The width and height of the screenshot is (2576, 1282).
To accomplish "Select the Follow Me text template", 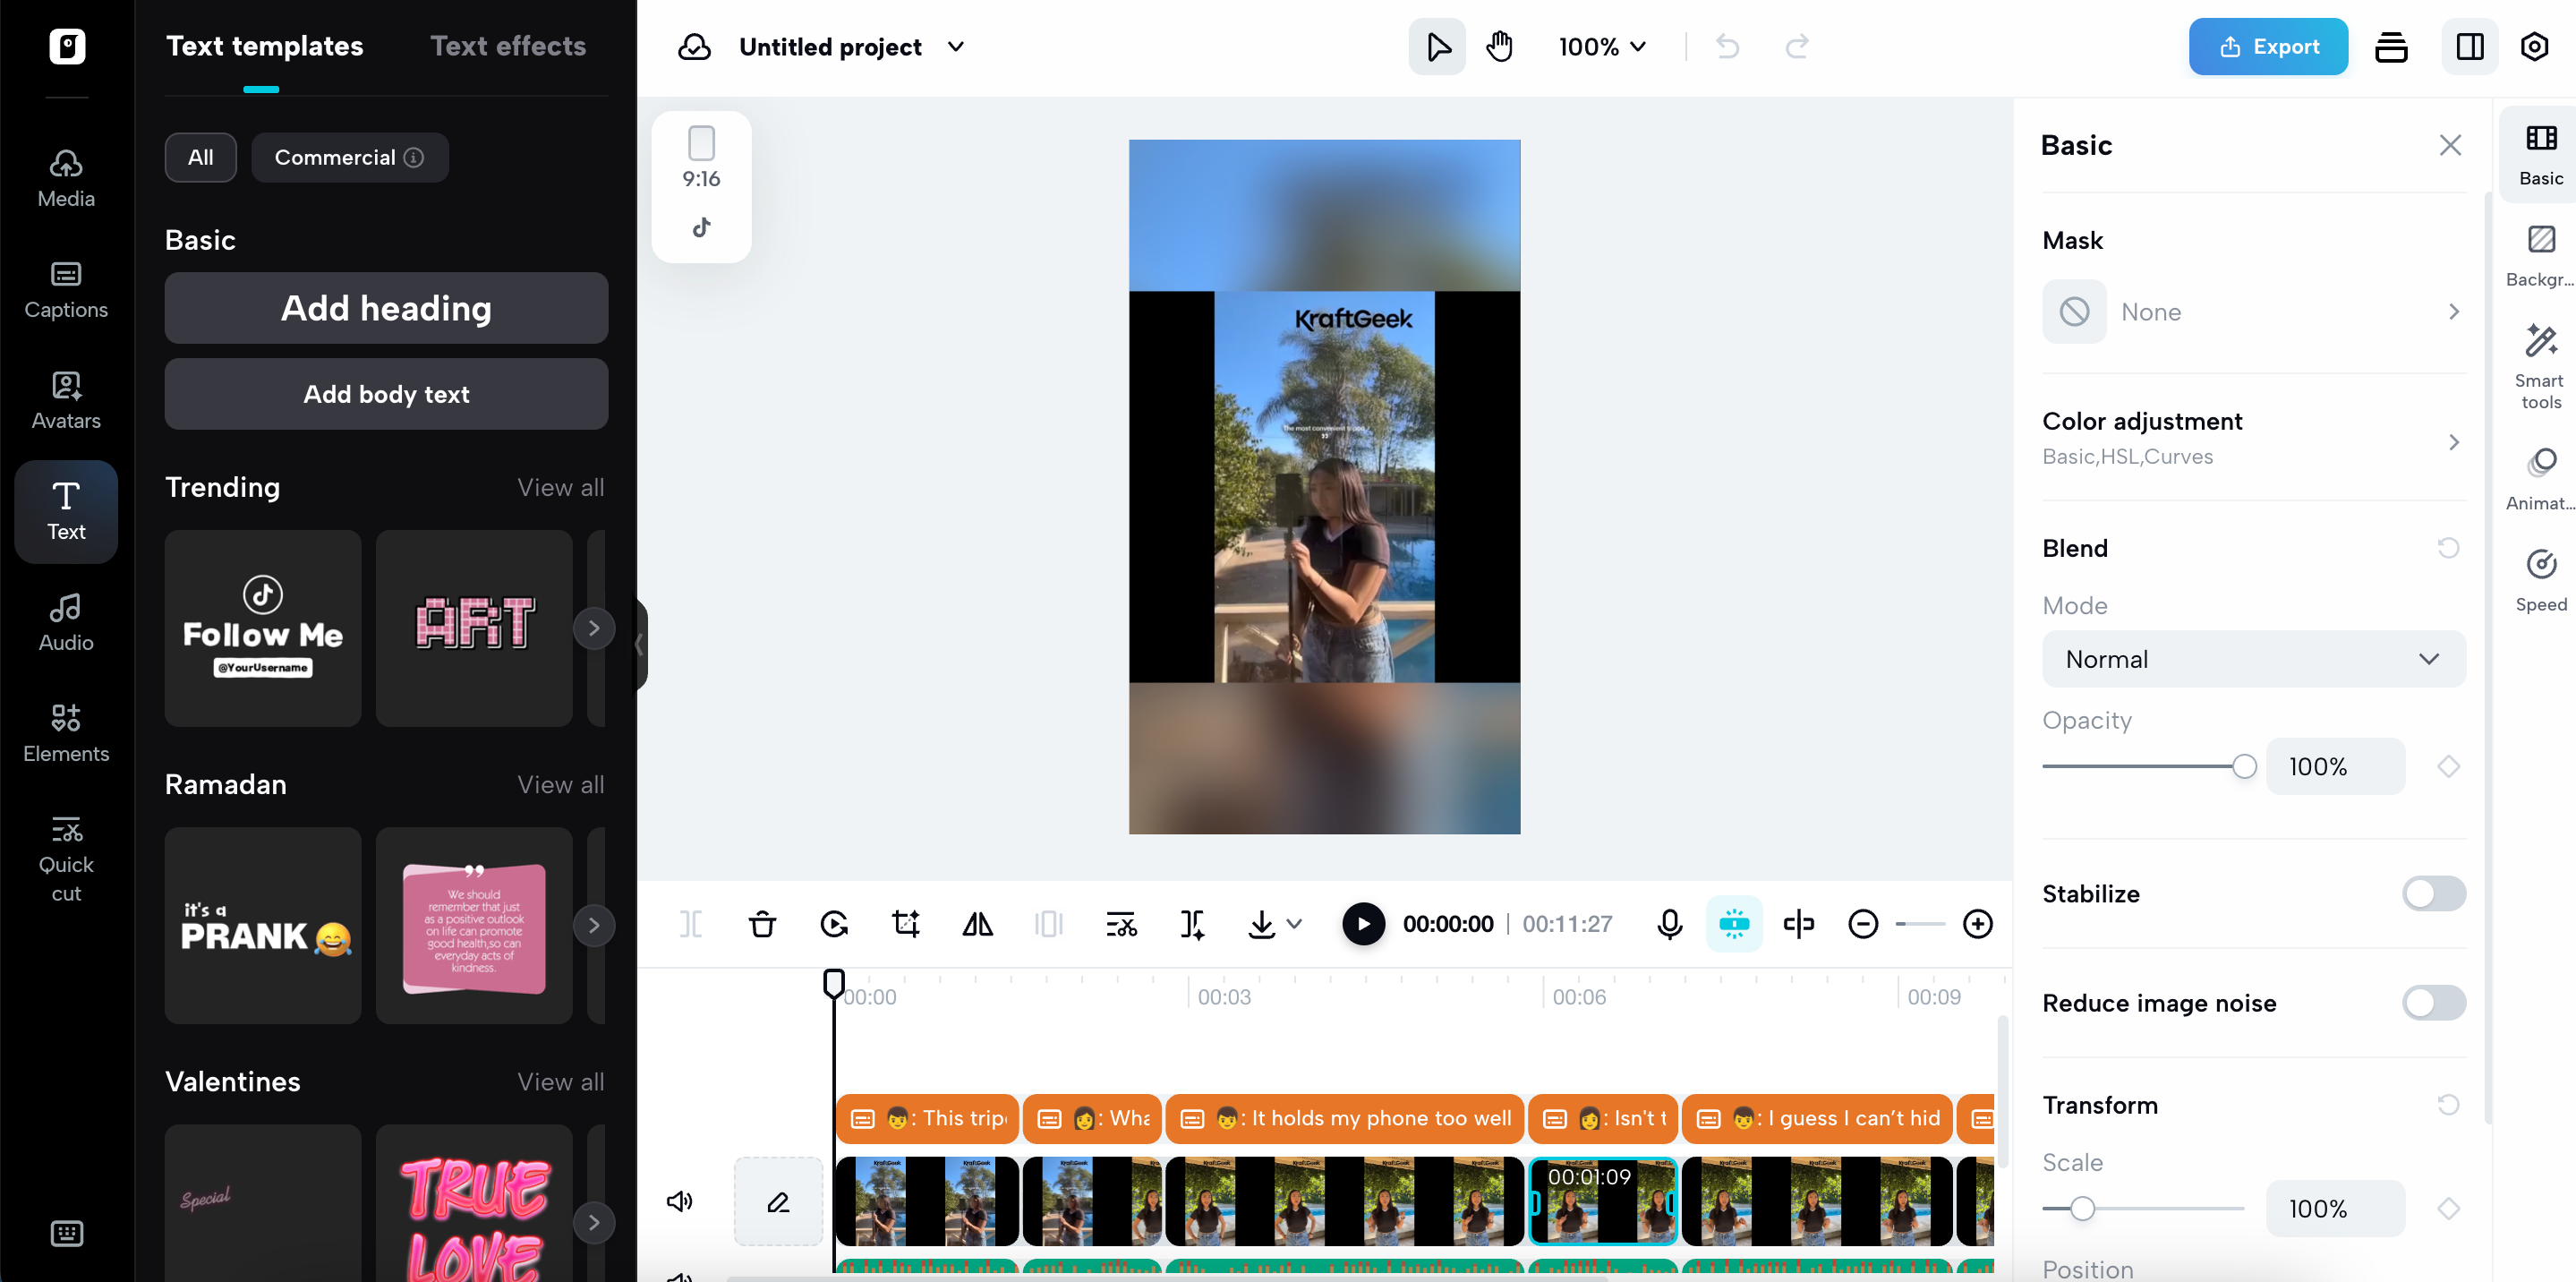I will pos(262,628).
